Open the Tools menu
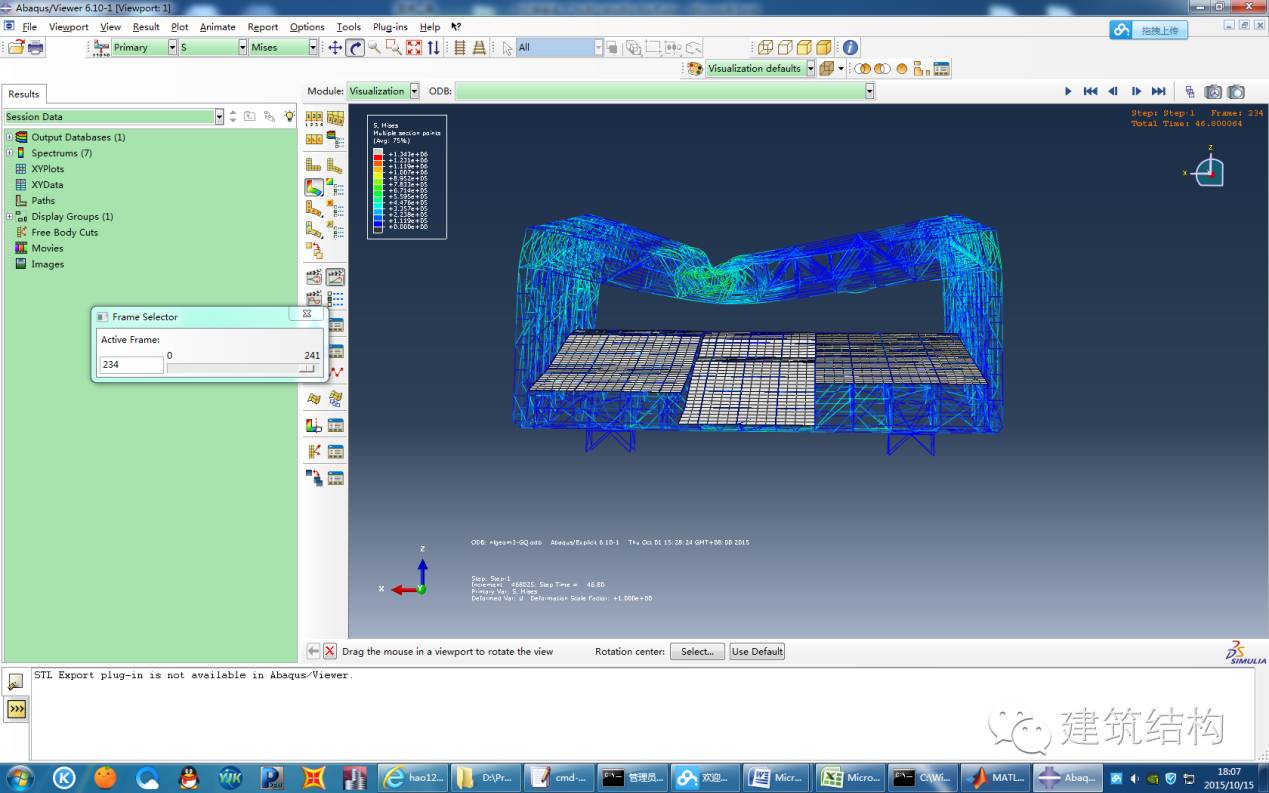Screen dimensions: 1269x793 pyautogui.click(x=349, y=27)
